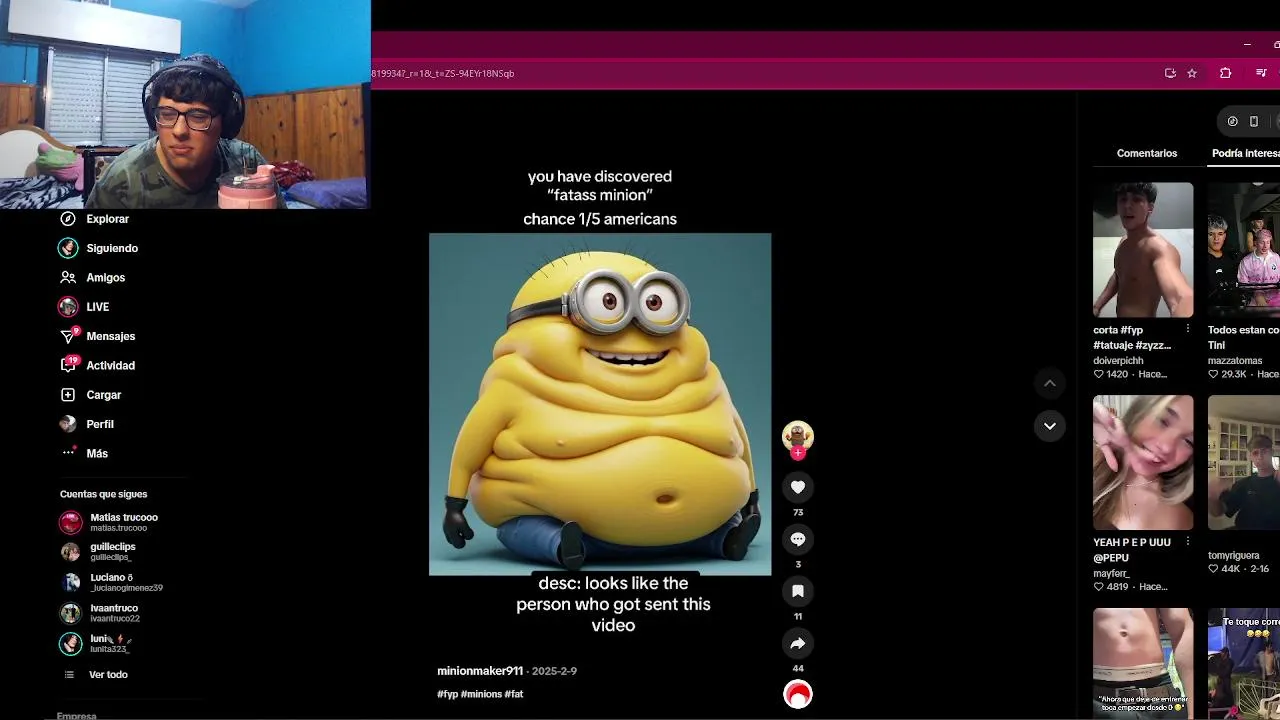The image size is (1280, 720).
Task: Open the #fat hashtag
Action: point(514,694)
